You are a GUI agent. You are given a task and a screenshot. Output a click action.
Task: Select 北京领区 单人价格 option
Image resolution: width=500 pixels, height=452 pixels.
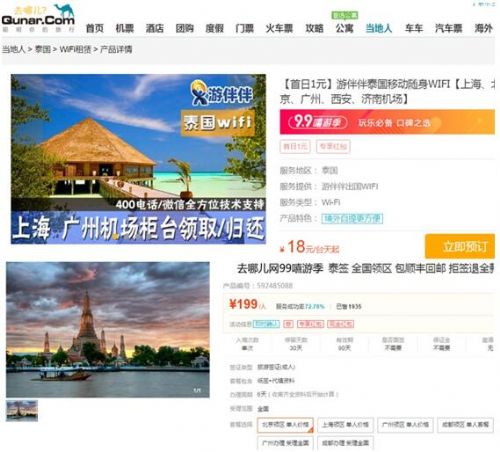click(285, 425)
